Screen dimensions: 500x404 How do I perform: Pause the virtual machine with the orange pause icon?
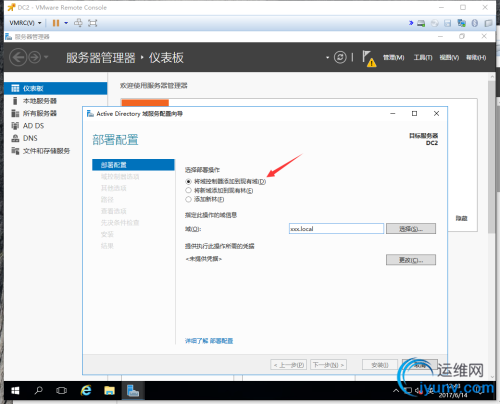click(56, 23)
